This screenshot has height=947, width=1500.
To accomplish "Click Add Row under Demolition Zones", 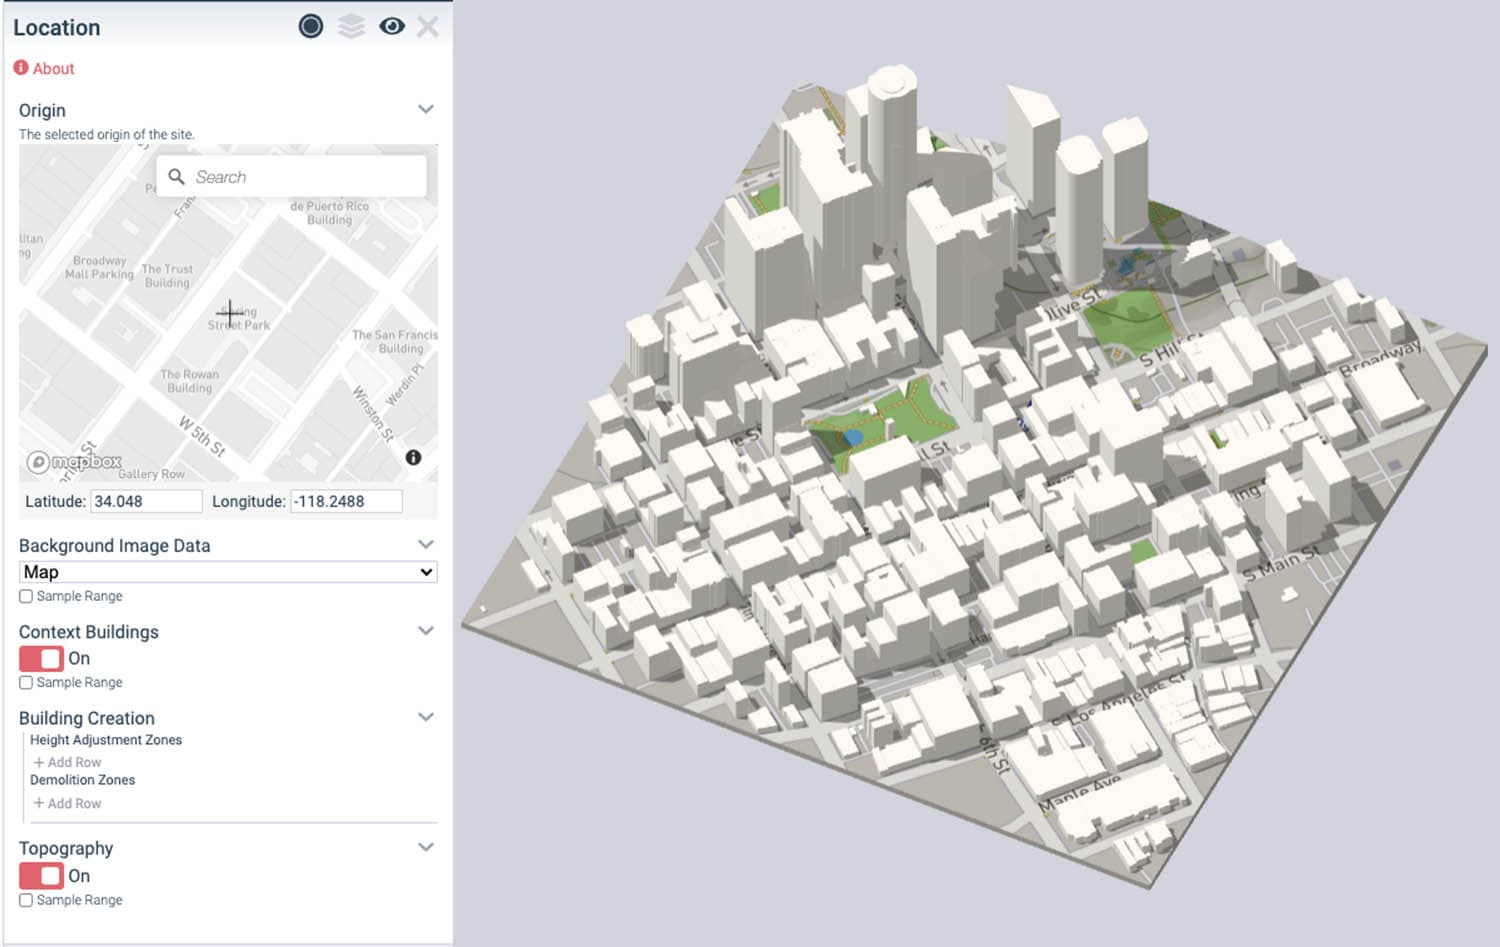I will (x=67, y=803).
